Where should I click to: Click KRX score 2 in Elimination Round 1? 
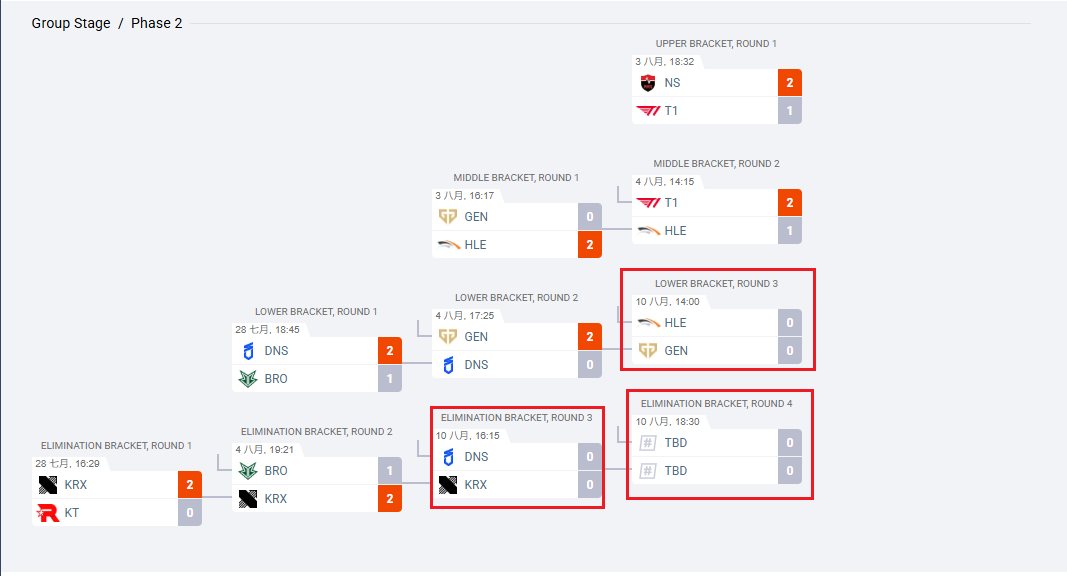click(x=190, y=485)
